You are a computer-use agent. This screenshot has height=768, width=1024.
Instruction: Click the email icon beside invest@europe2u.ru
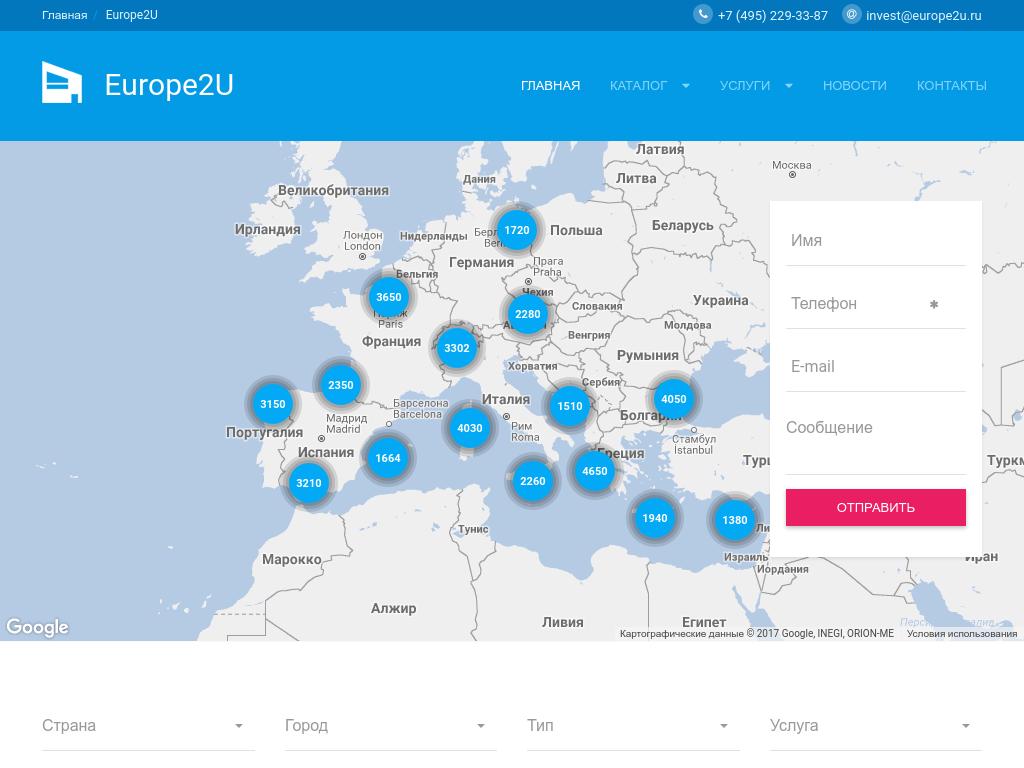pyautogui.click(x=852, y=14)
